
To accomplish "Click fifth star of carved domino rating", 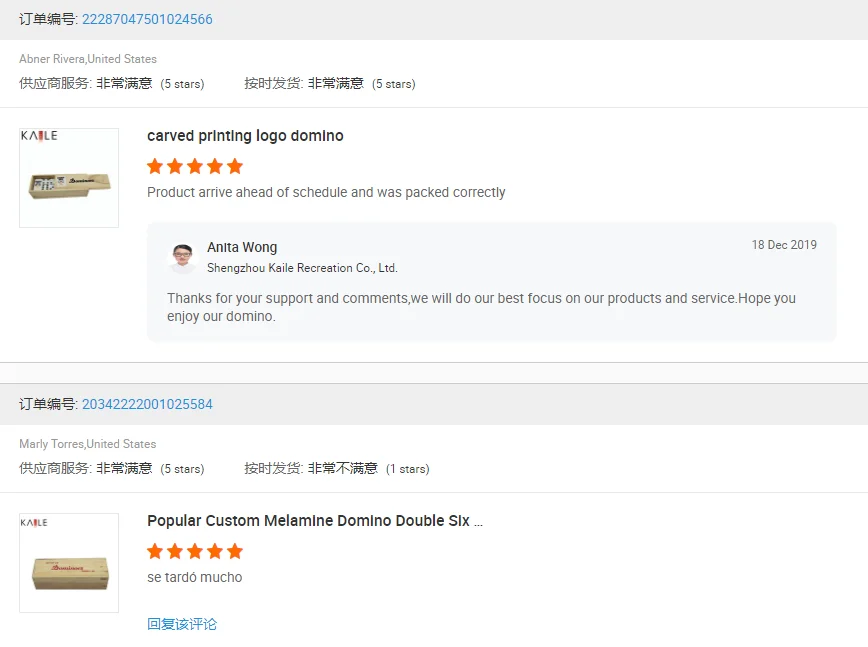I will (235, 166).
